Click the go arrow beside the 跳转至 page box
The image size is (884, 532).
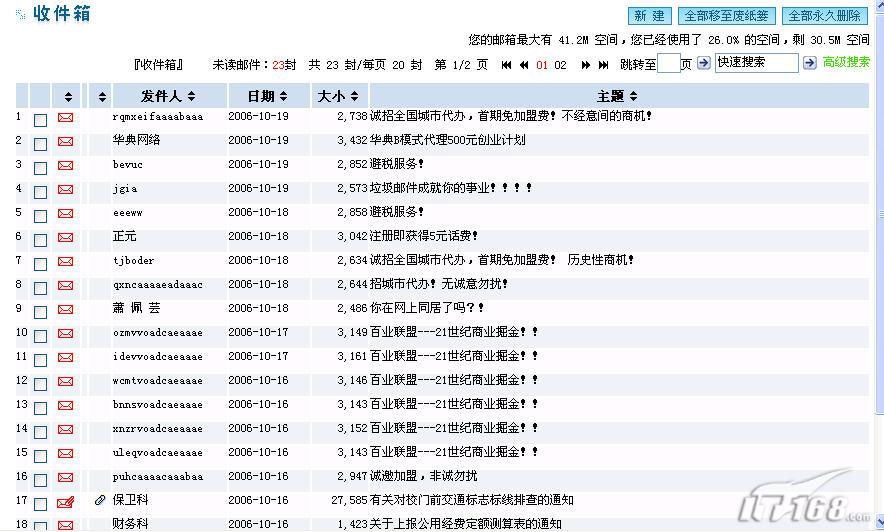pos(703,64)
